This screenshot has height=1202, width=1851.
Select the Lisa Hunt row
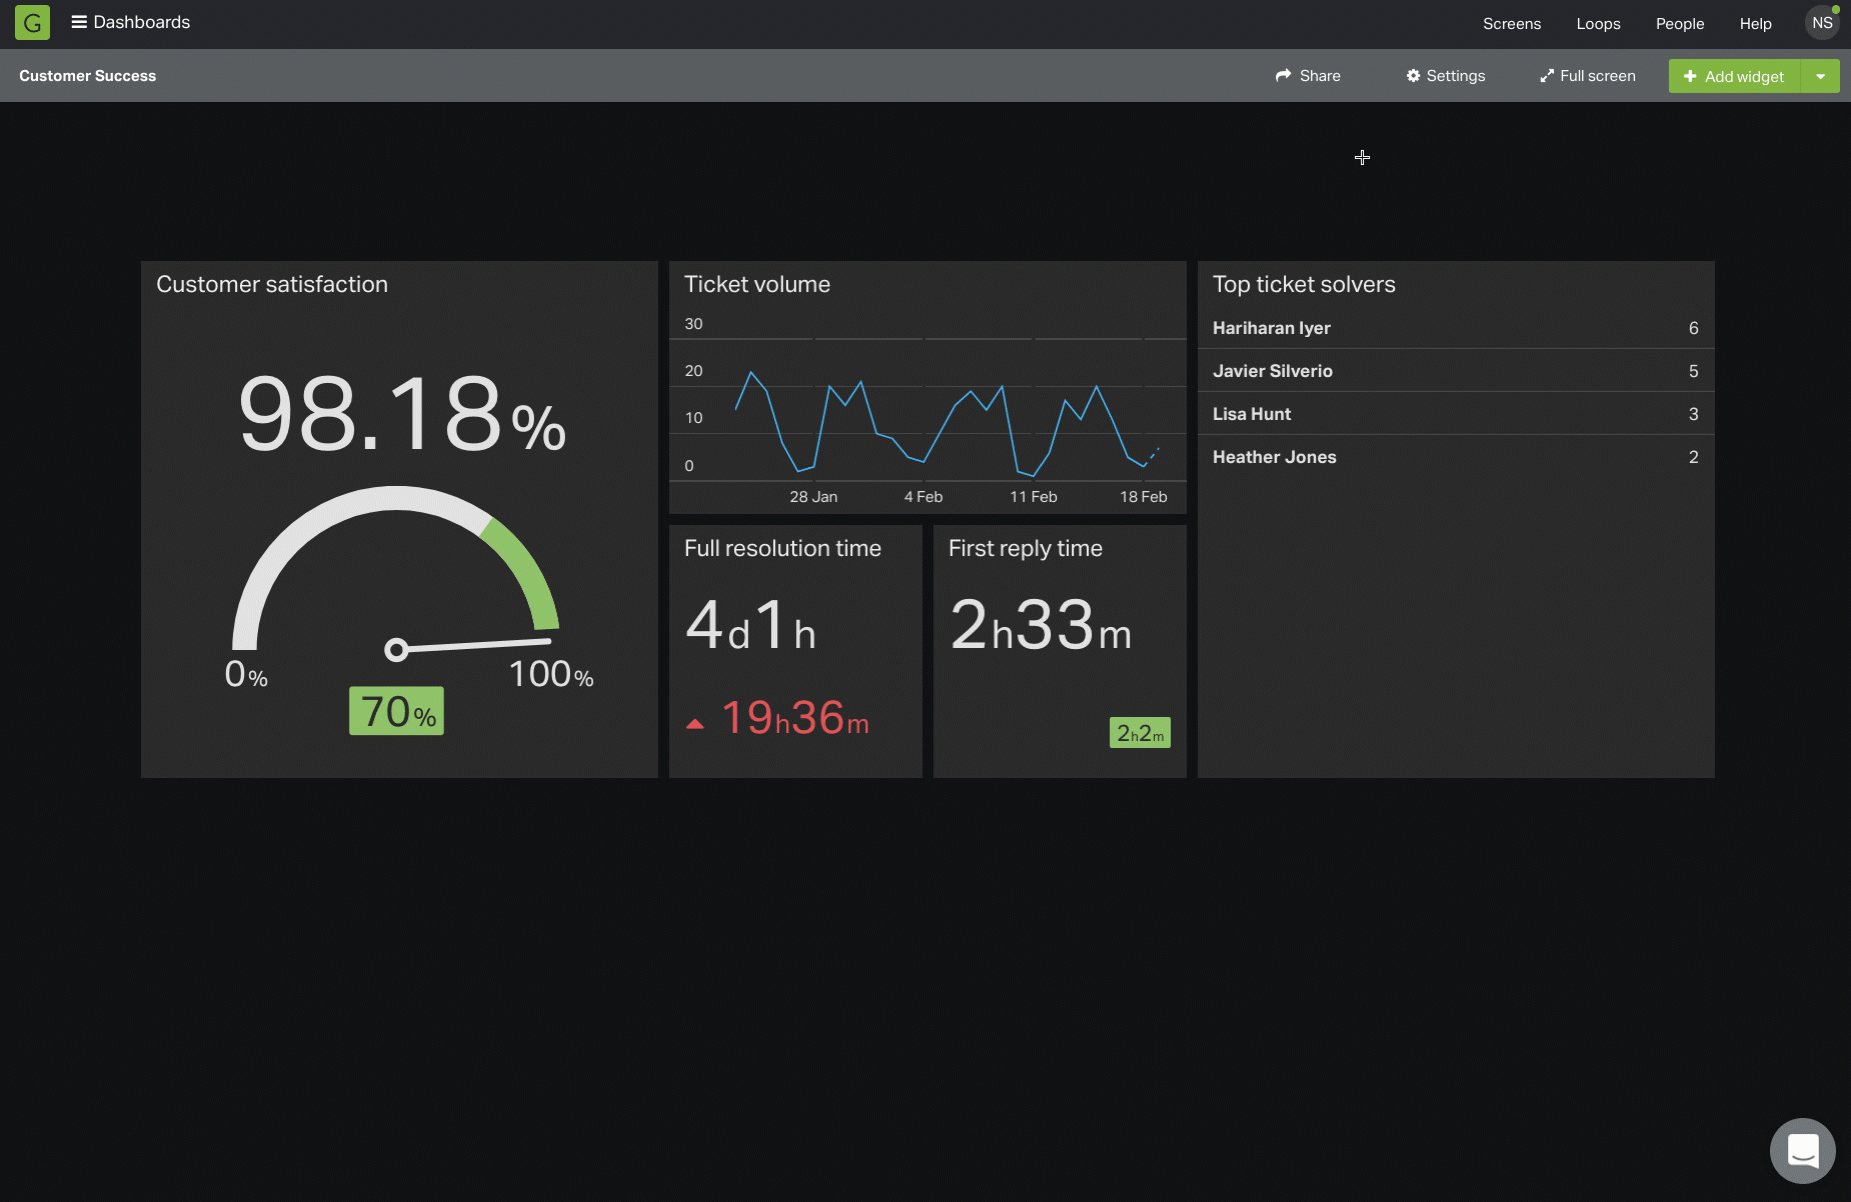(x=1456, y=414)
